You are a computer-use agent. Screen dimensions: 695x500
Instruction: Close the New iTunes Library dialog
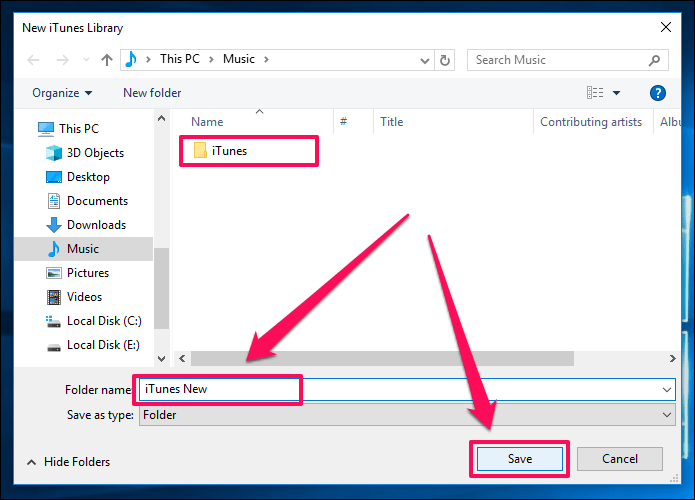(666, 27)
